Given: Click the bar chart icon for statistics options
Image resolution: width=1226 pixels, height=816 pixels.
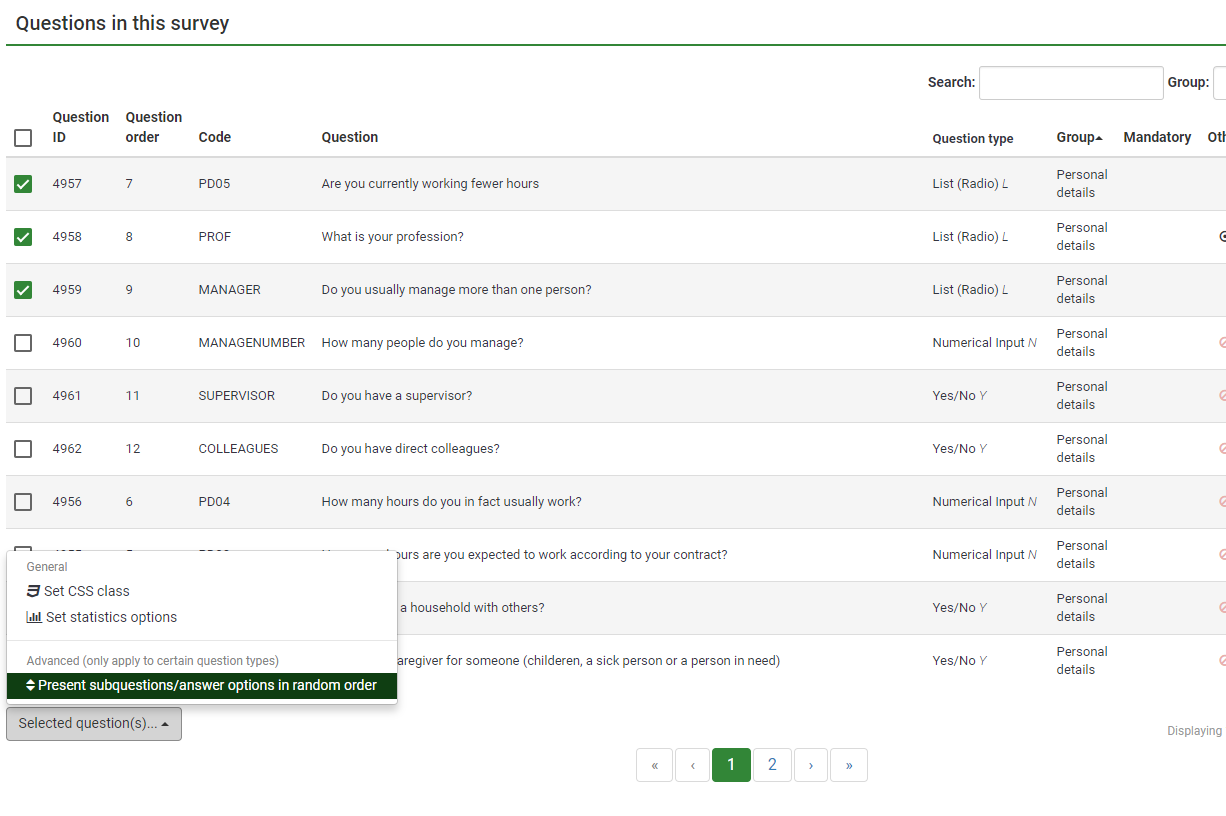Looking at the screenshot, I should point(34,617).
